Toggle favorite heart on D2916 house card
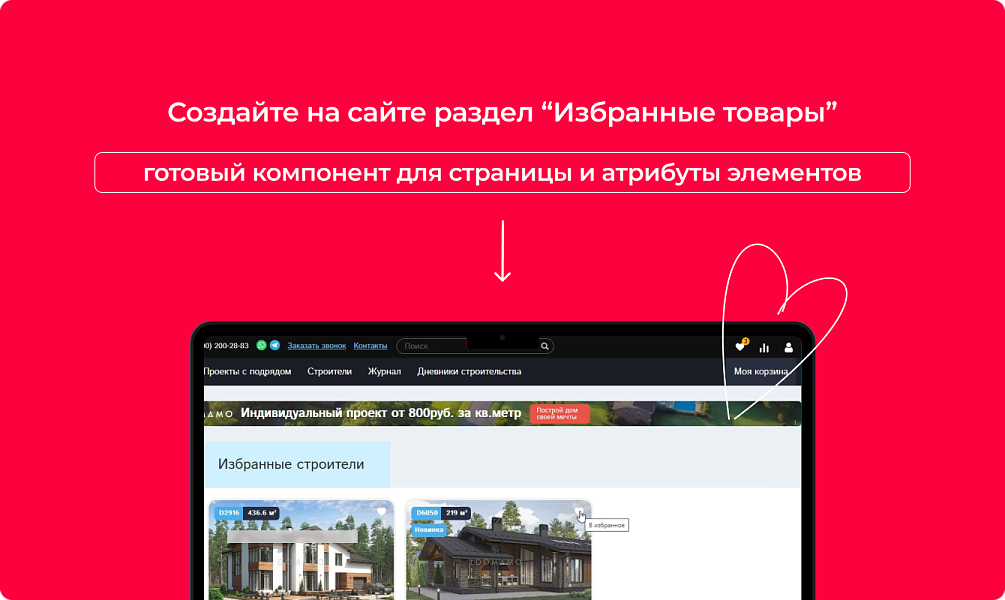The image size is (1005, 600). point(381,512)
